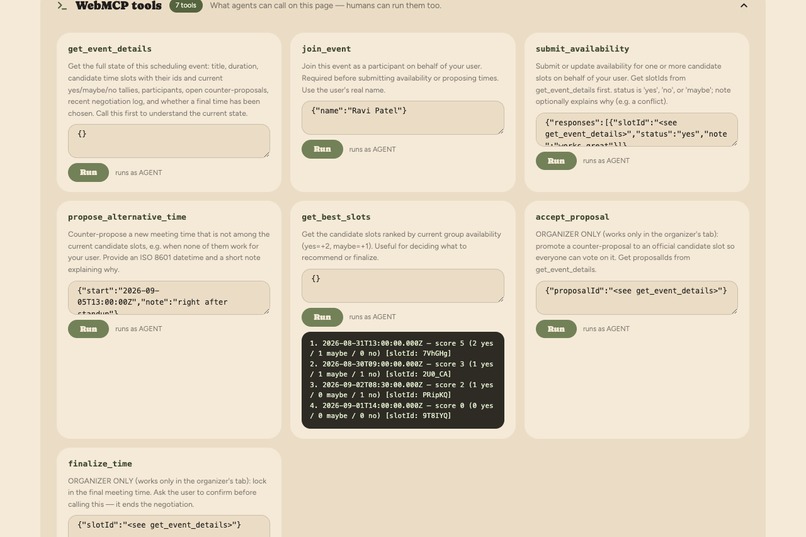
Task: Run the get_event_details tool
Action: point(88,173)
